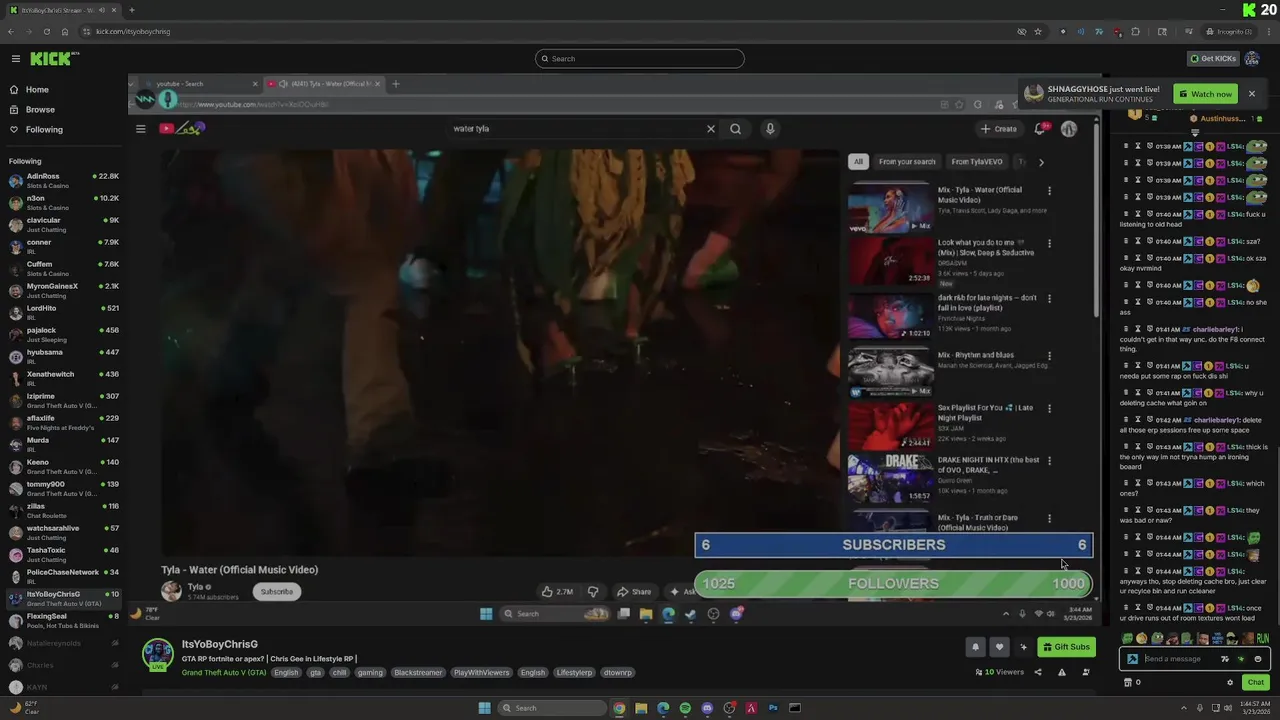1280x720 pixels.
Task: Expand the chat leaderboard chevron
Action: tap(1194, 132)
